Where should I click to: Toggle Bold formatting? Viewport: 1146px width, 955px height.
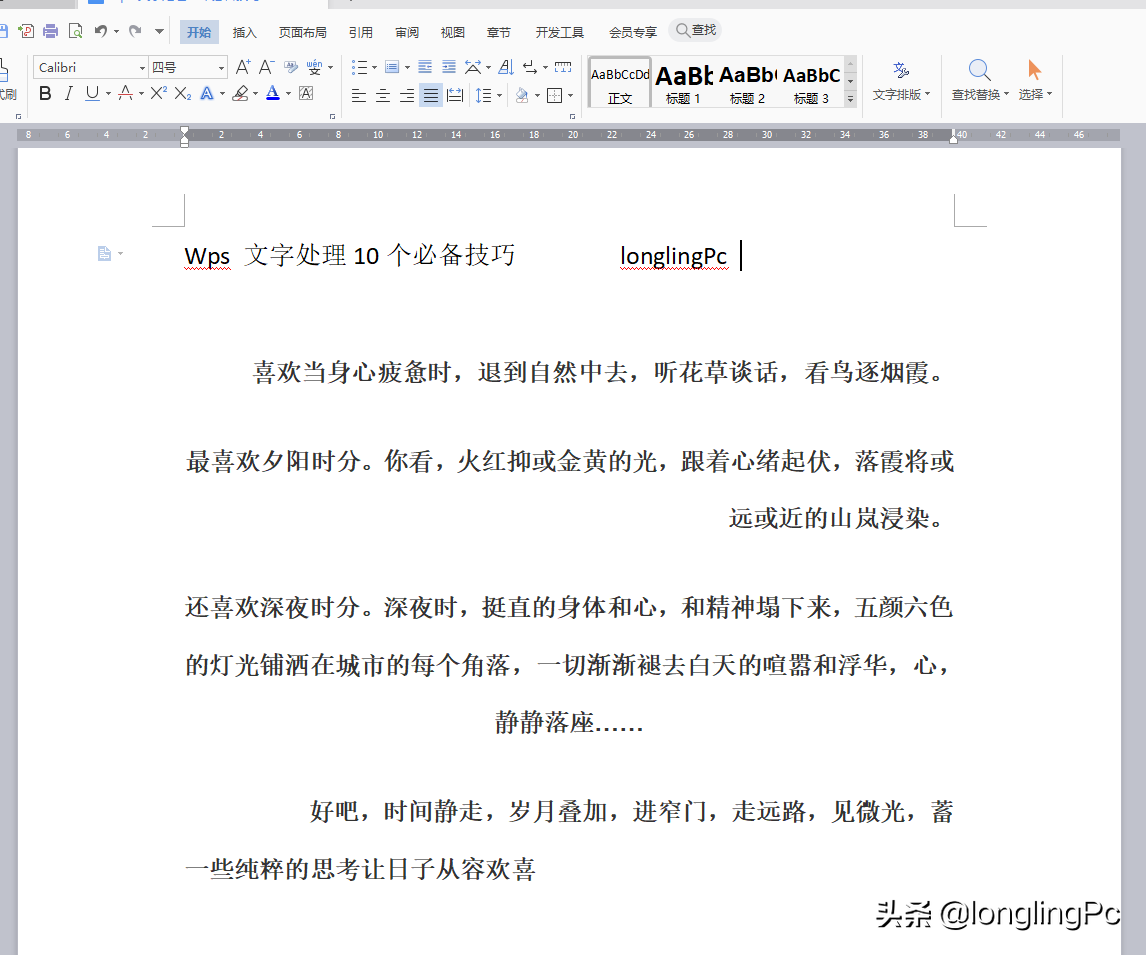[x=45, y=94]
